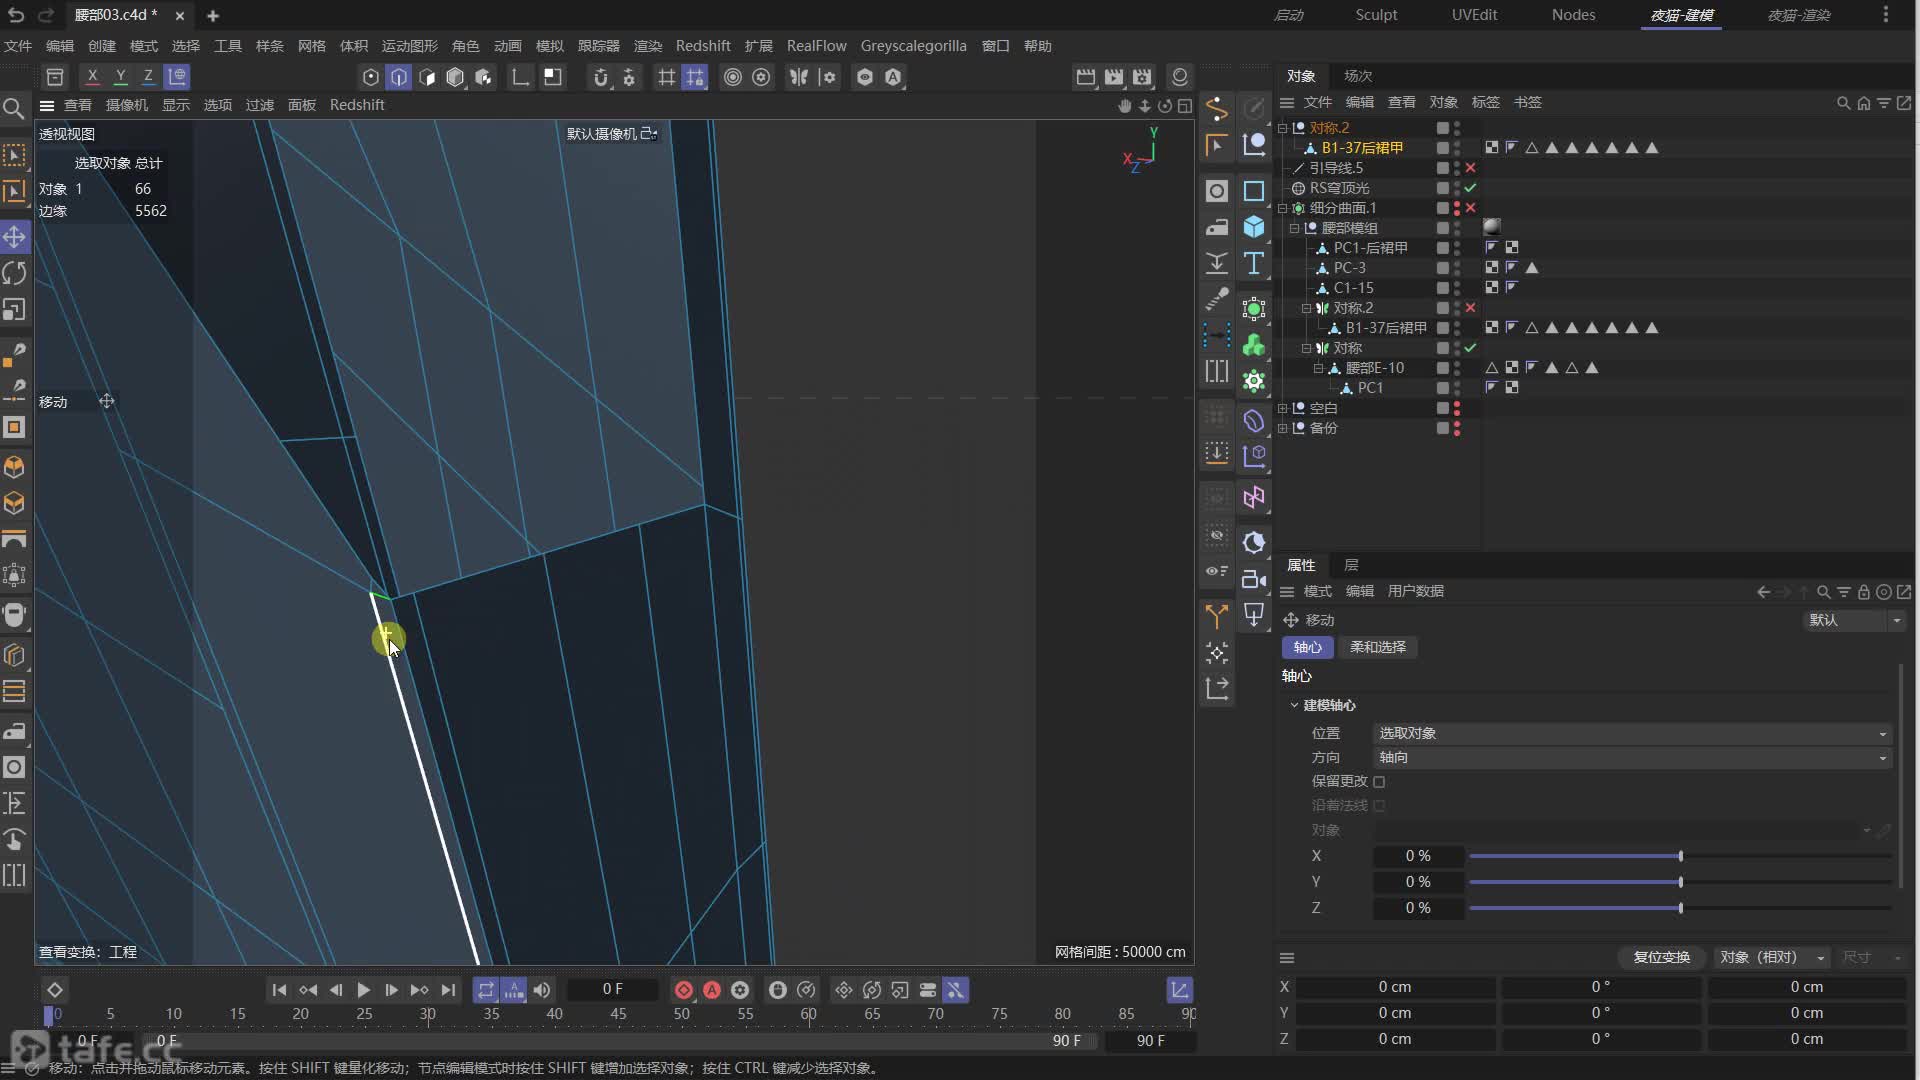Collapse the 对称.2 top tree node
This screenshot has width=1920, height=1080.
1283,128
